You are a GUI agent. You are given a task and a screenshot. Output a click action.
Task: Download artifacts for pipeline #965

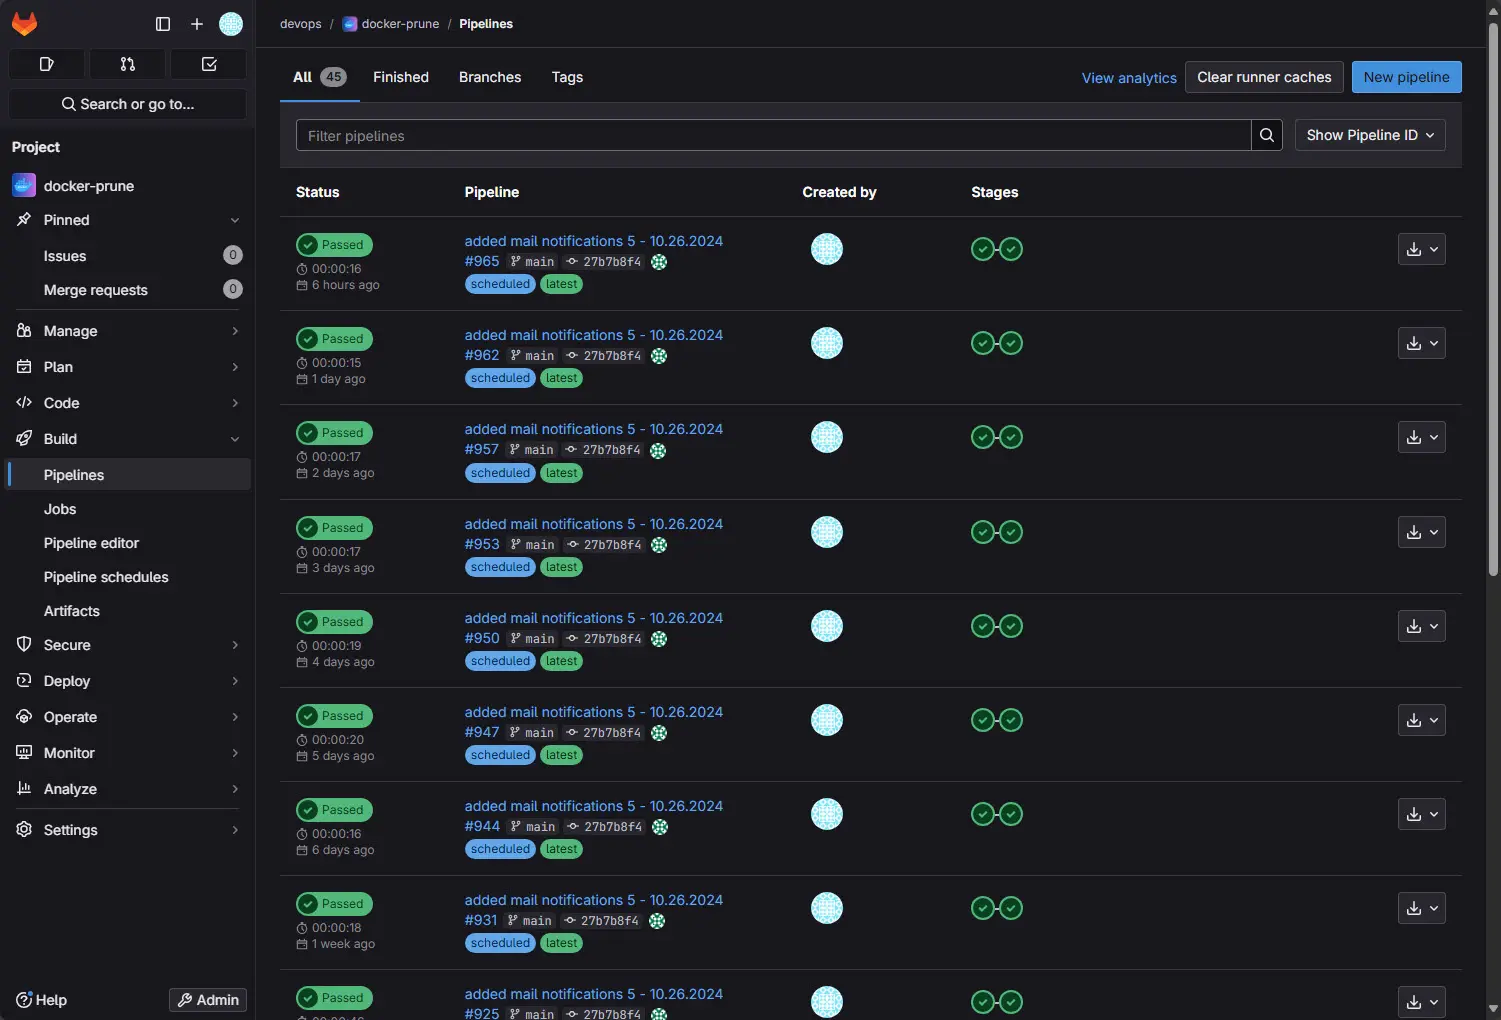pyautogui.click(x=1414, y=249)
